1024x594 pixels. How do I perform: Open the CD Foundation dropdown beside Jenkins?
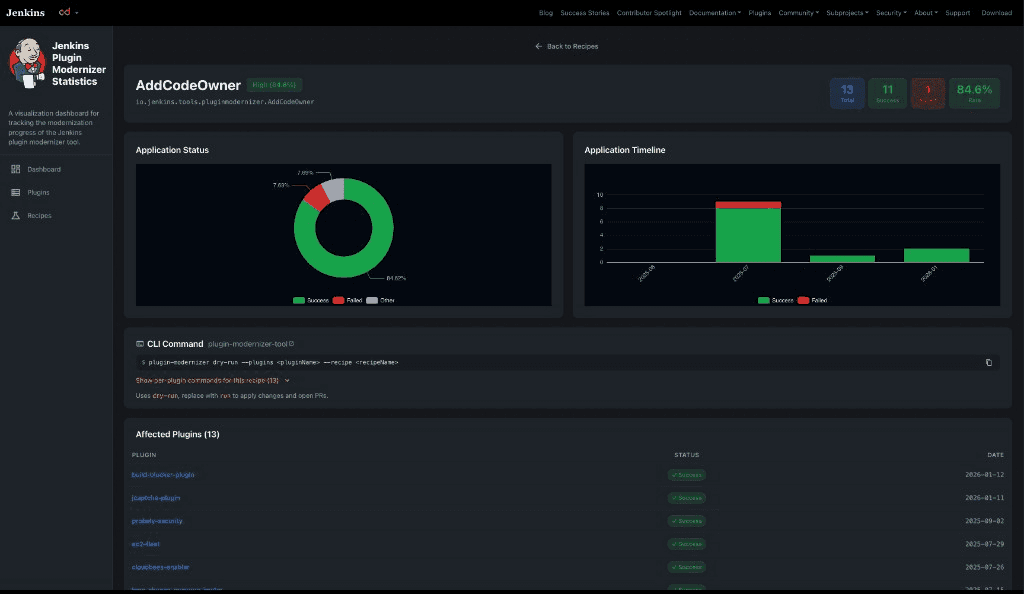pos(68,12)
